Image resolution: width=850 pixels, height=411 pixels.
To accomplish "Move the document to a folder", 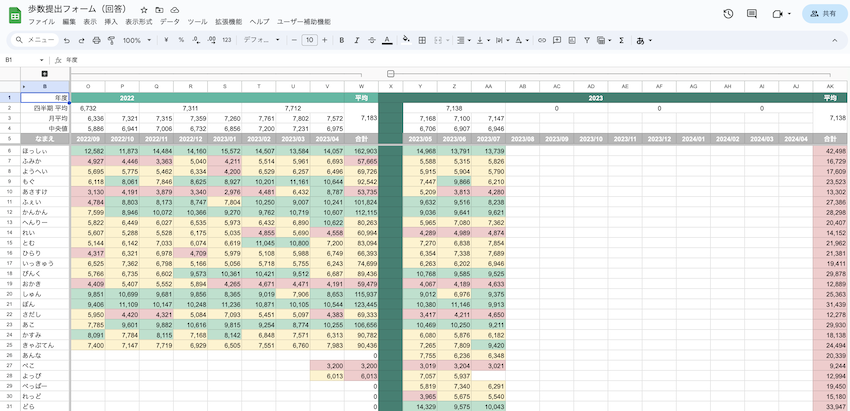I will (x=159, y=10).
